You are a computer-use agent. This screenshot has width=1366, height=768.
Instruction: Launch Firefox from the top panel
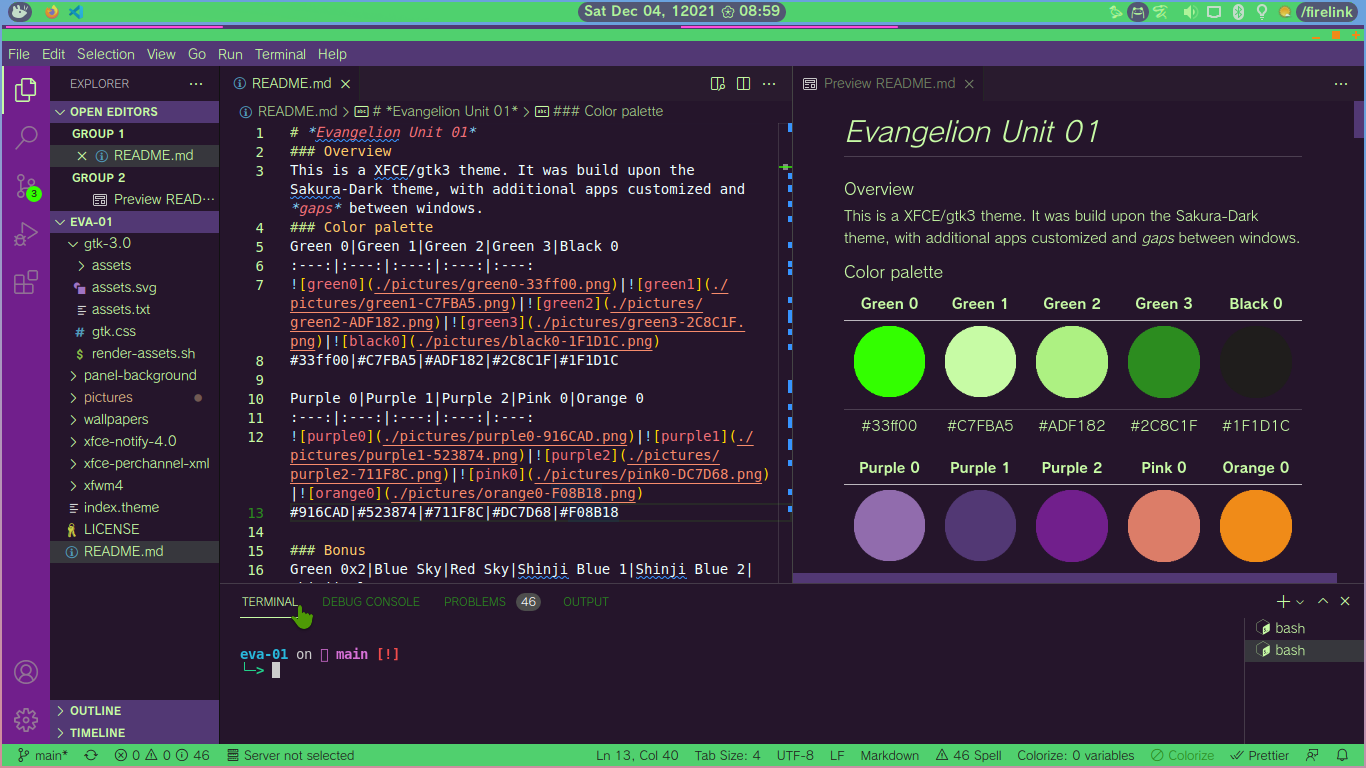coord(51,12)
